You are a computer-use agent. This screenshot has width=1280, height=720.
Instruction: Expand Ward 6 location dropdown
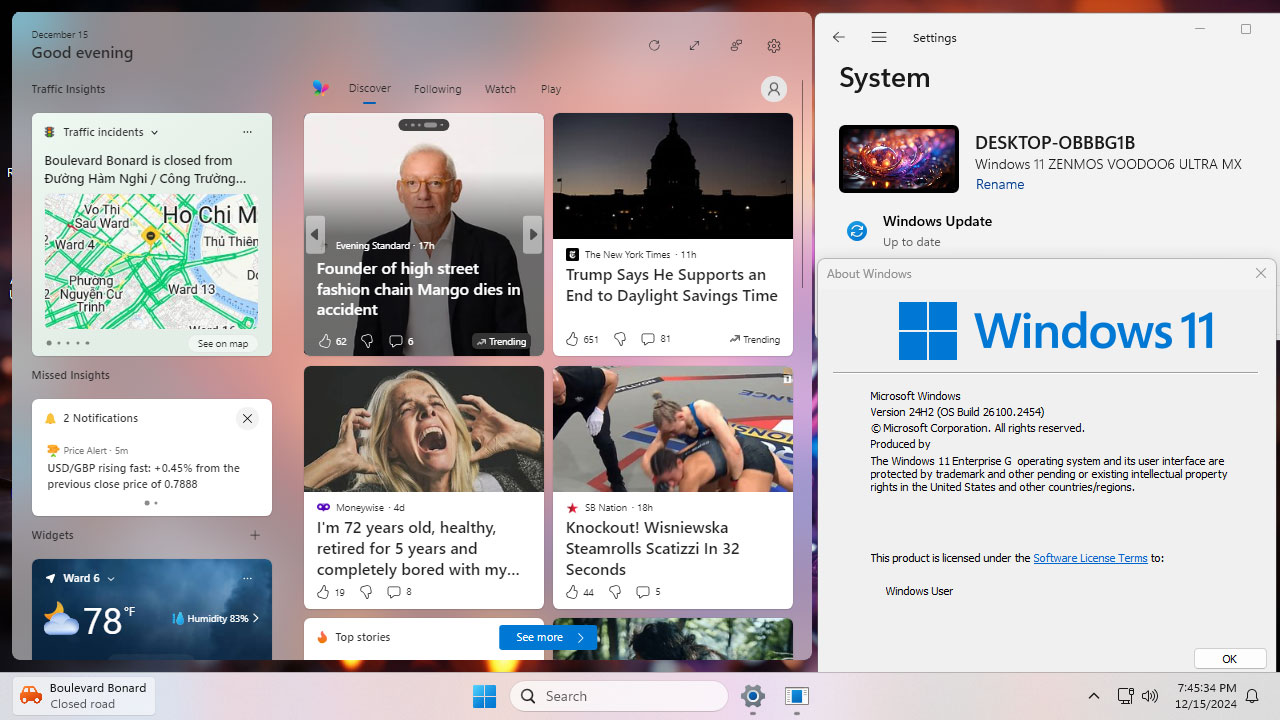111,579
